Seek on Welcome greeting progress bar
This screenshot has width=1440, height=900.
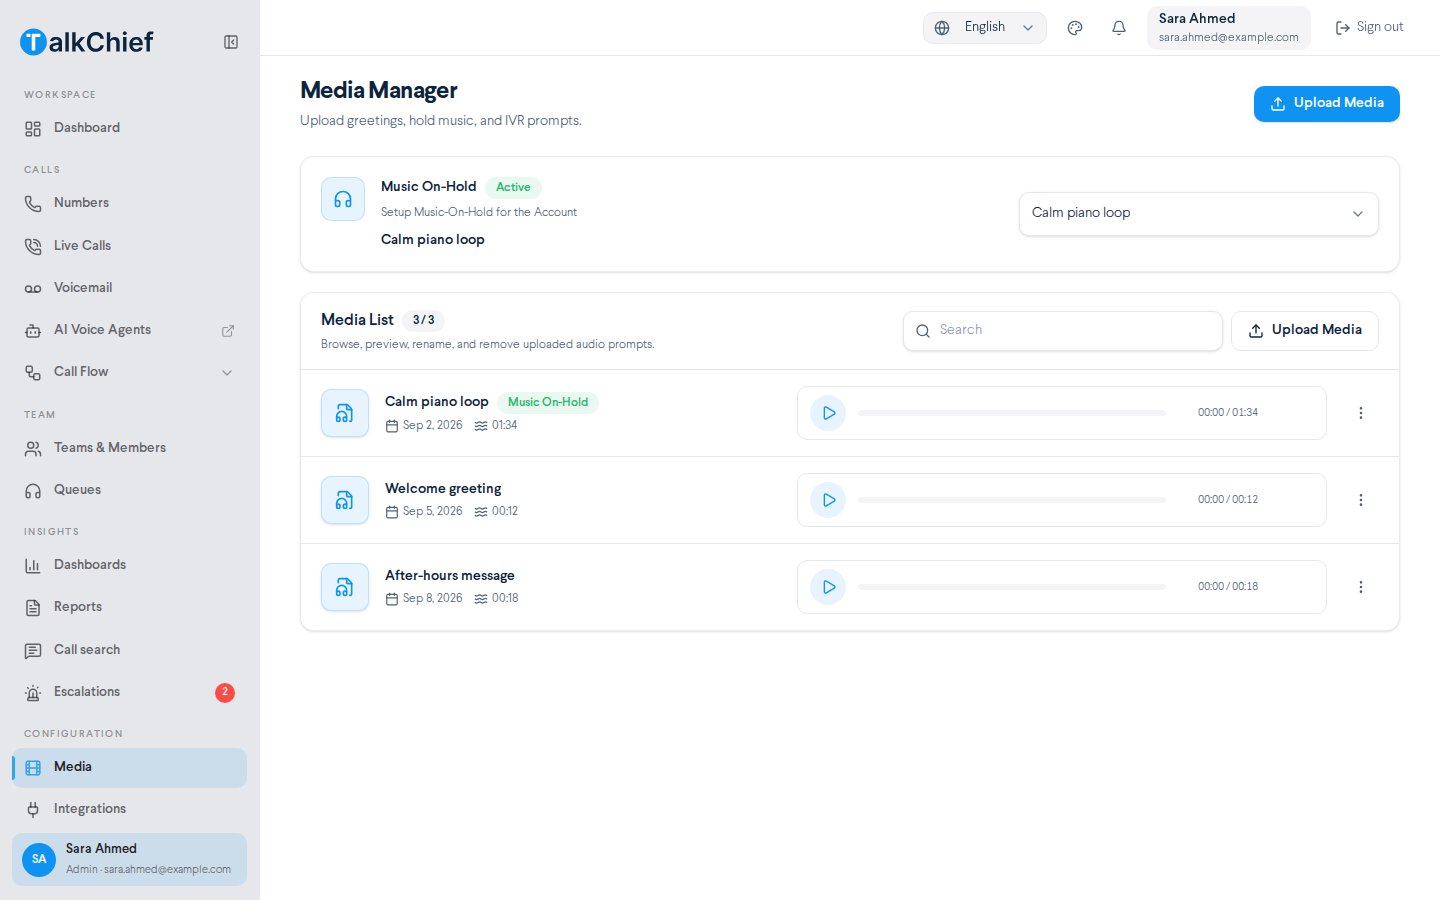point(1011,500)
